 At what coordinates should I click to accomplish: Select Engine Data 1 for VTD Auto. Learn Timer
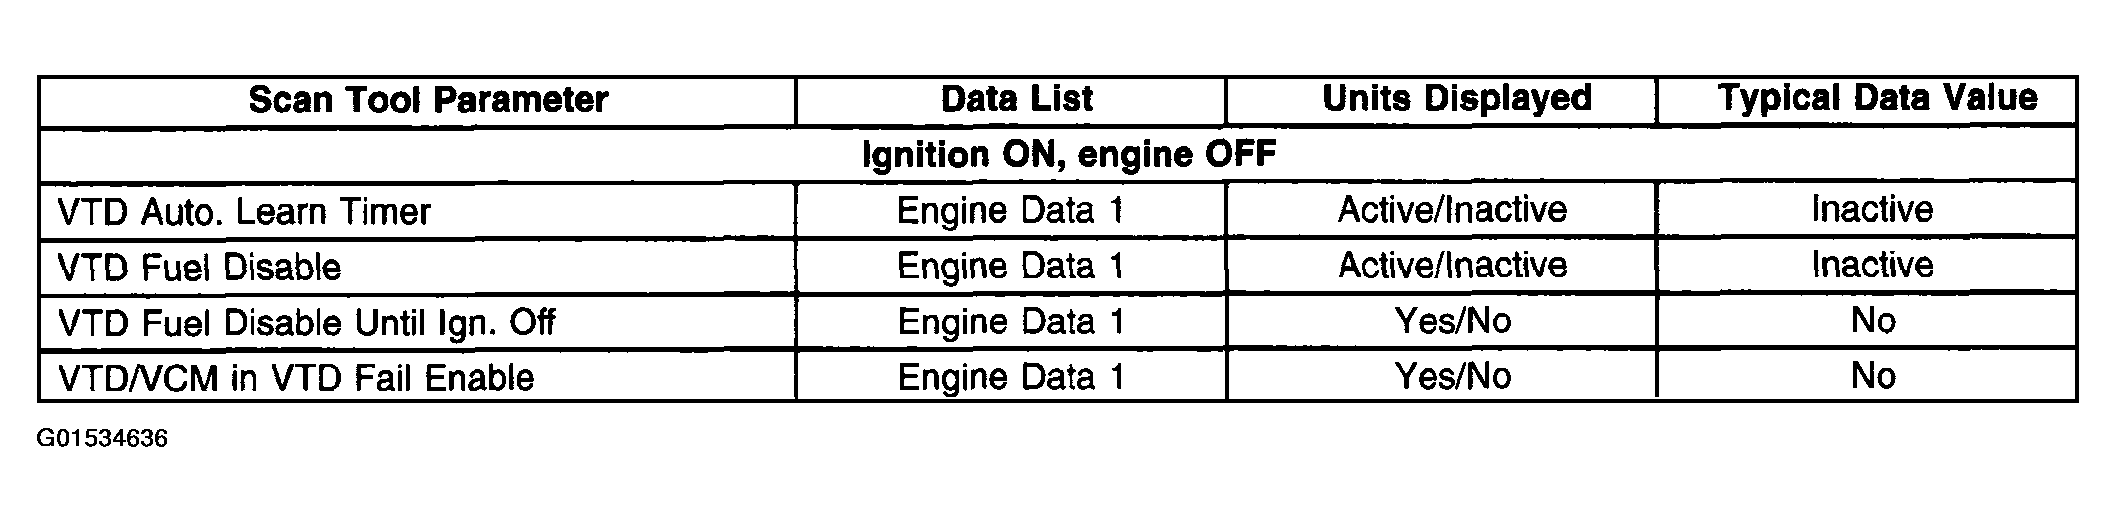[x=1011, y=210]
